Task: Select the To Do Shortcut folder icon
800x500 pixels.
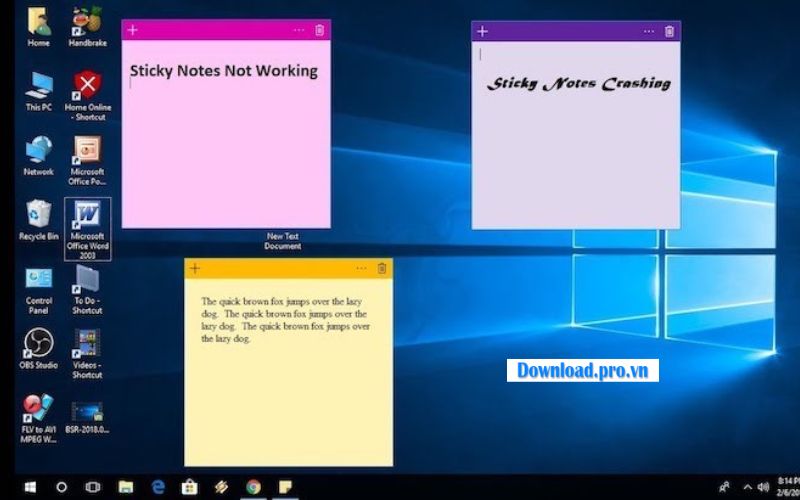Action: (x=87, y=291)
